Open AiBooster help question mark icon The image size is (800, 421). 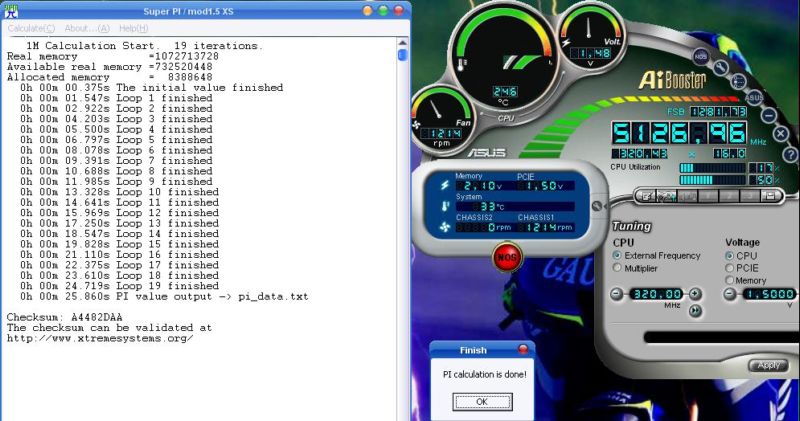click(790, 155)
